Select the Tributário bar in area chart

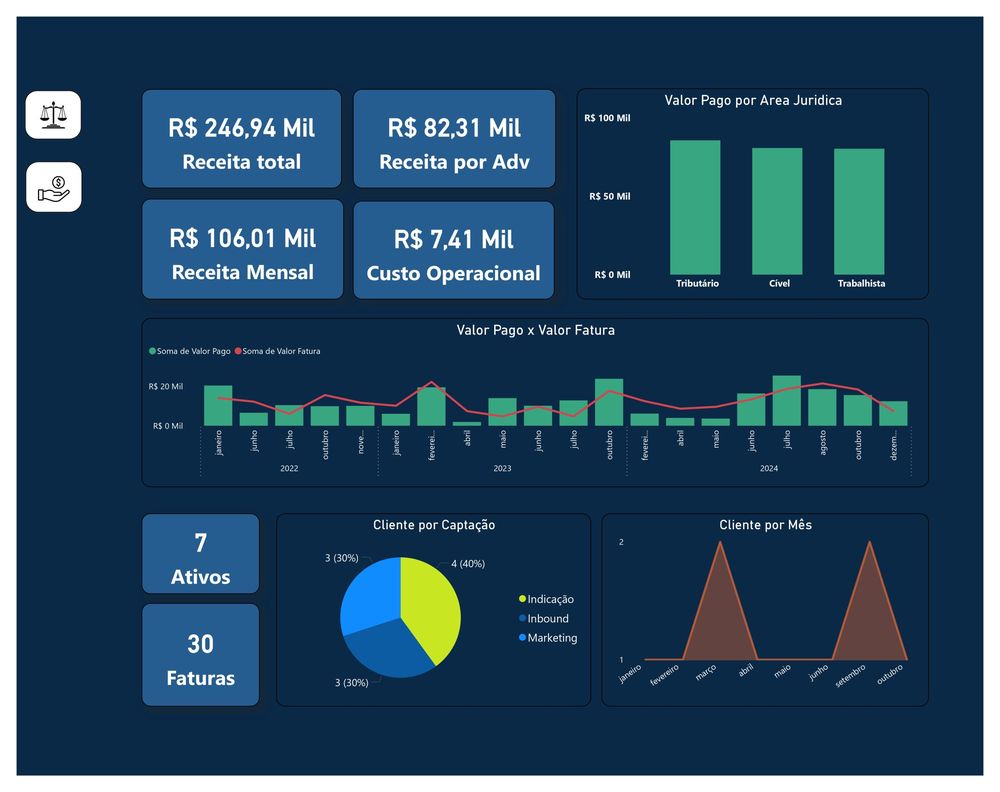click(695, 207)
